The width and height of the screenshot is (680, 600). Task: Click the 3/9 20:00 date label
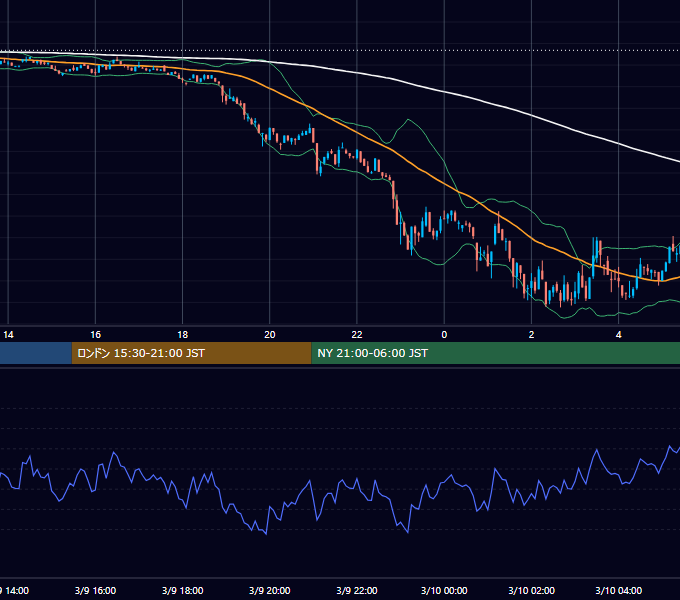pyautogui.click(x=270, y=590)
